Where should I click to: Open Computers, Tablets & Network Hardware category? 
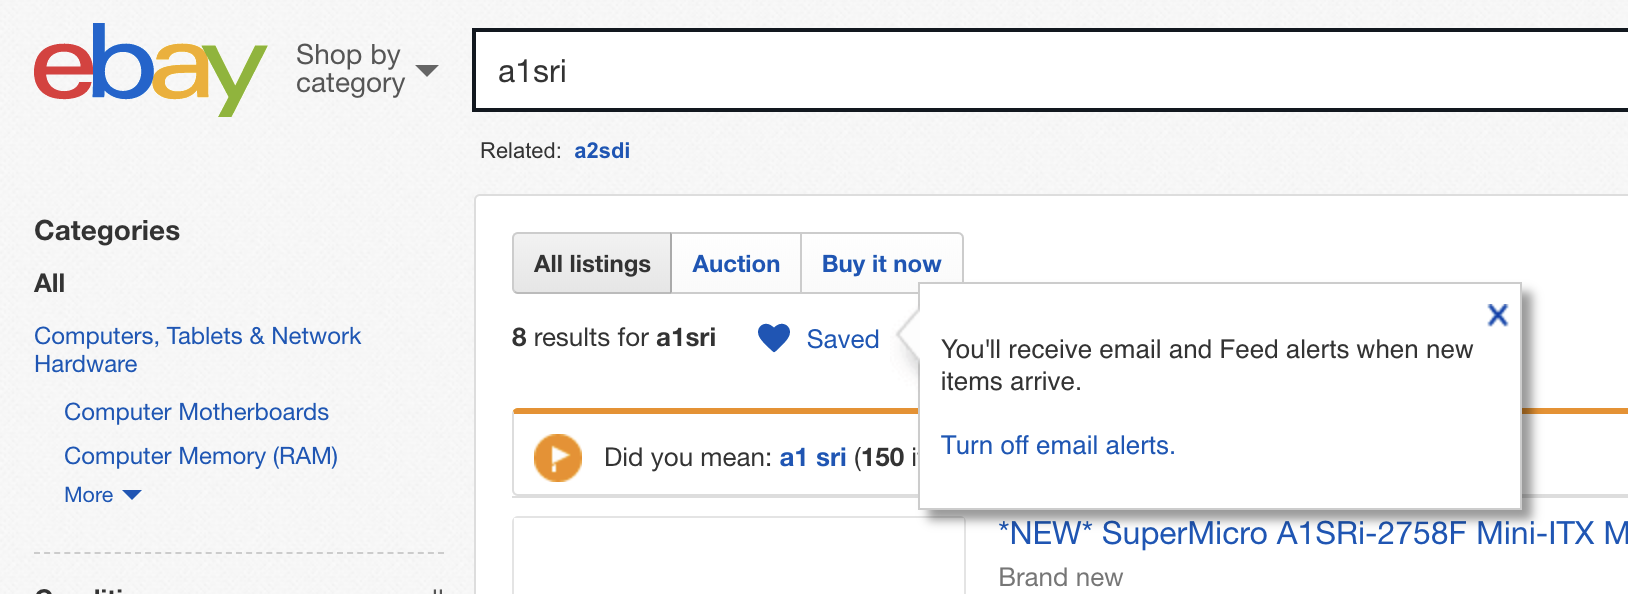point(197,350)
